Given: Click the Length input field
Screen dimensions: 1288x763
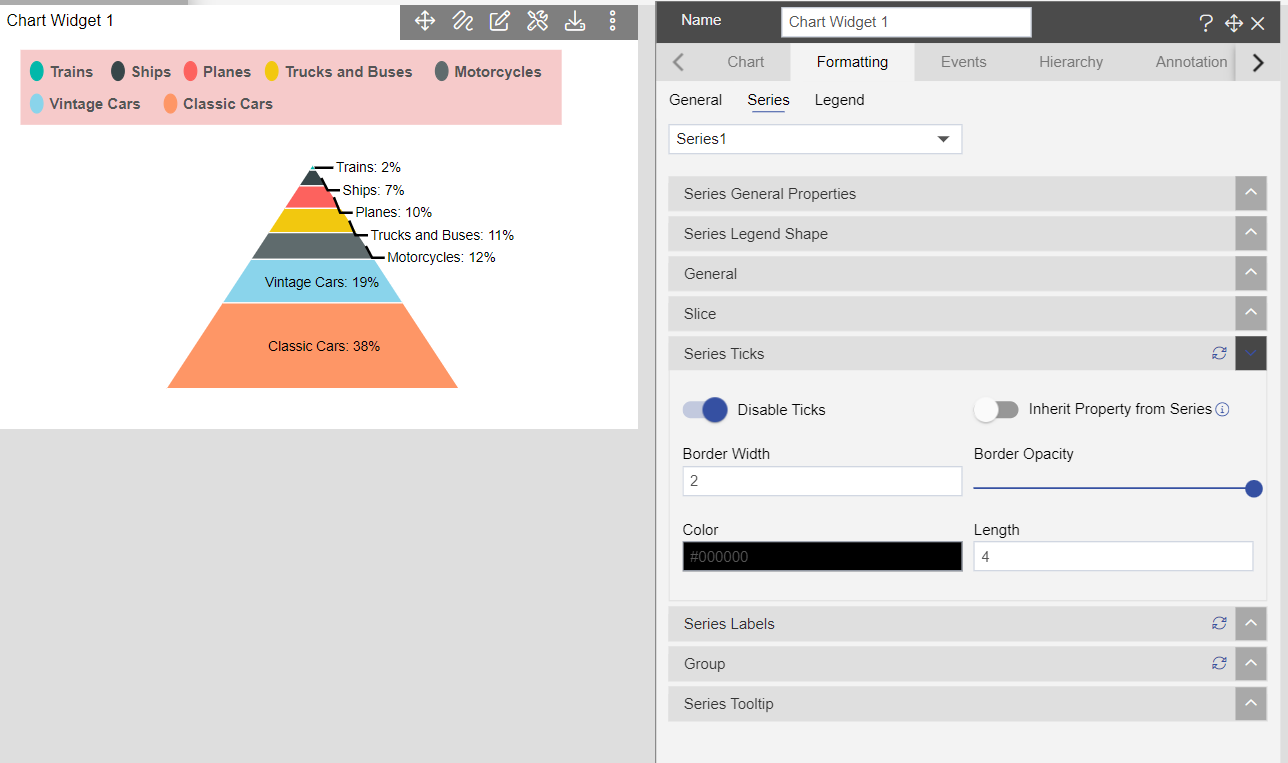Looking at the screenshot, I should tap(1113, 556).
